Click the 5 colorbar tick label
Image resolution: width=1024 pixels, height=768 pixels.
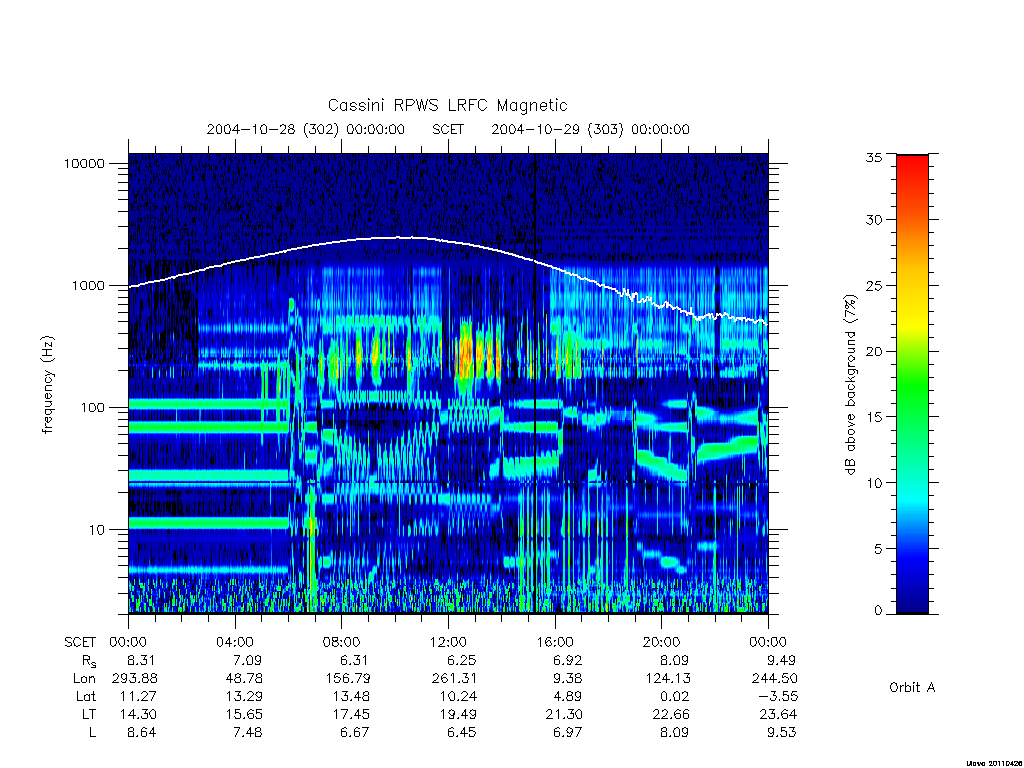[878, 549]
